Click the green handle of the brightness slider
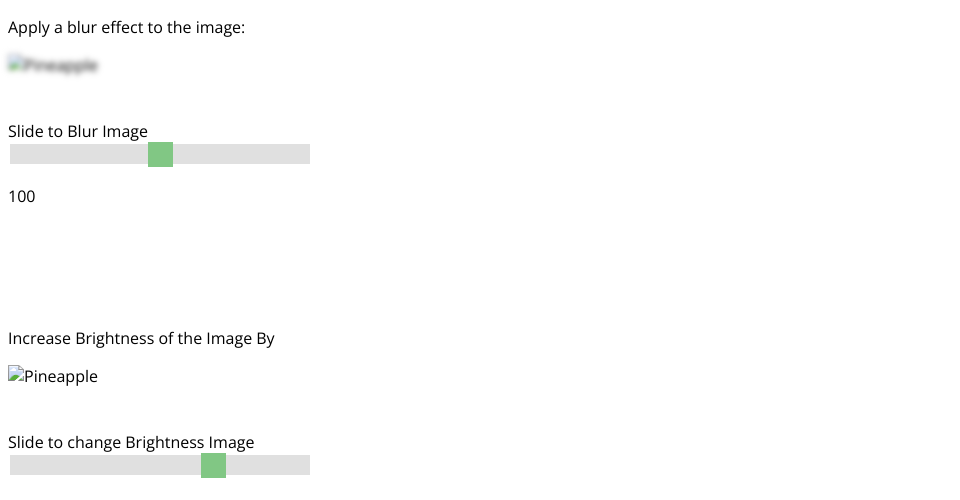 click(213, 465)
